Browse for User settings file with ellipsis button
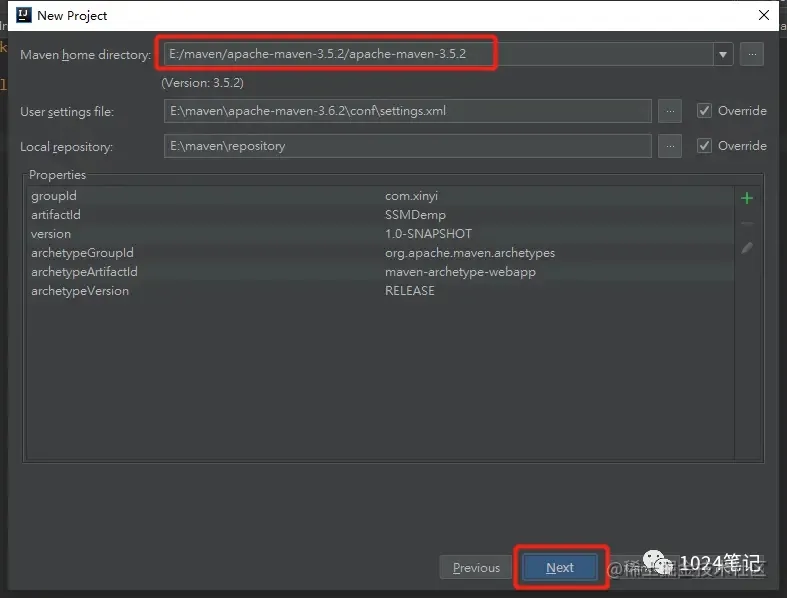Screen dimensions: 787x598 (670, 111)
